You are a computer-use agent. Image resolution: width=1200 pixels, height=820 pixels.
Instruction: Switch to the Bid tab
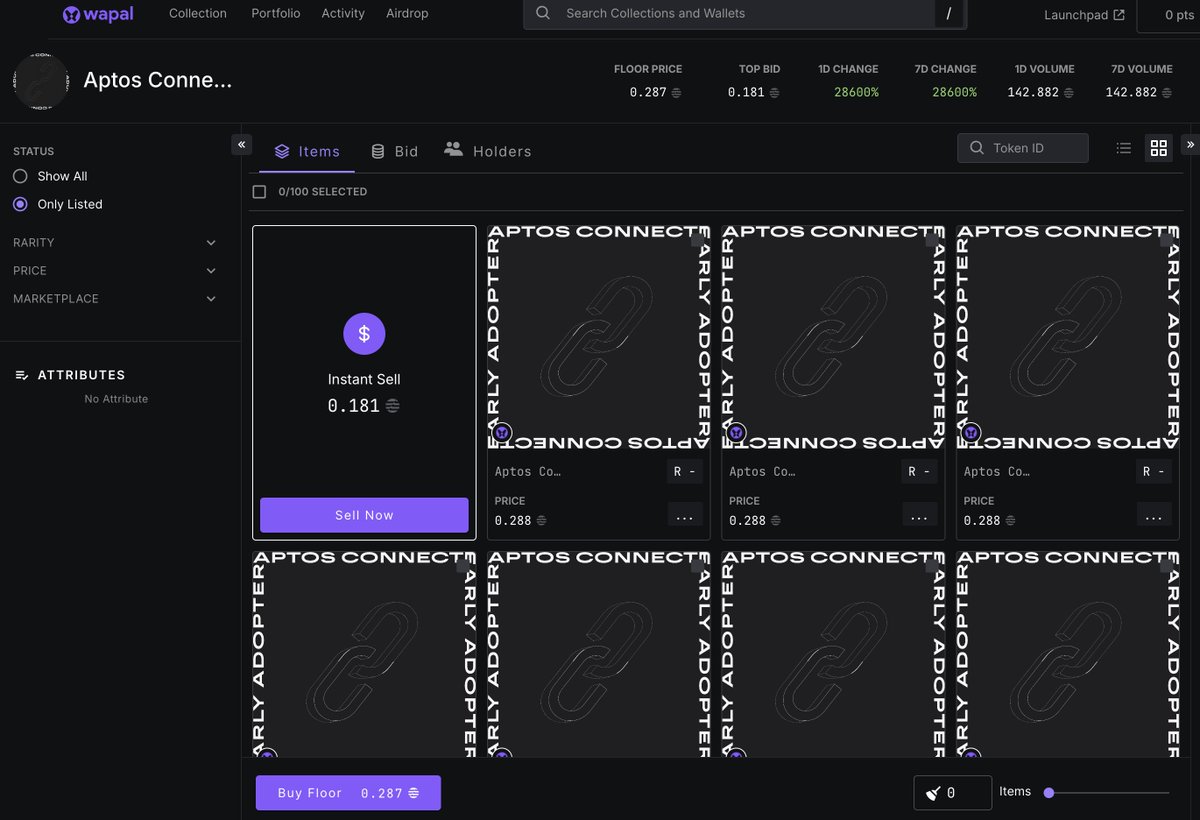pyautogui.click(x=394, y=151)
